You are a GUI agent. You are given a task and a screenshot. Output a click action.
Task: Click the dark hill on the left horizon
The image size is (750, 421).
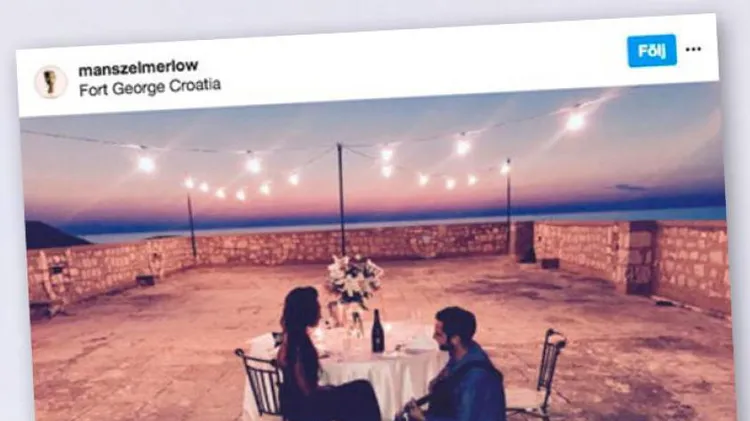(53, 235)
